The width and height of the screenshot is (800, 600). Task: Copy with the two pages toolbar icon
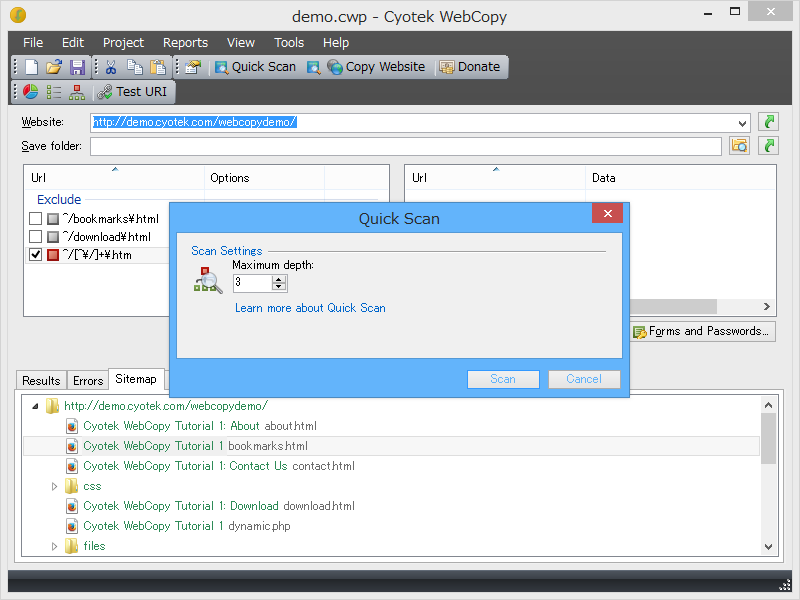[x=135, y=67]
